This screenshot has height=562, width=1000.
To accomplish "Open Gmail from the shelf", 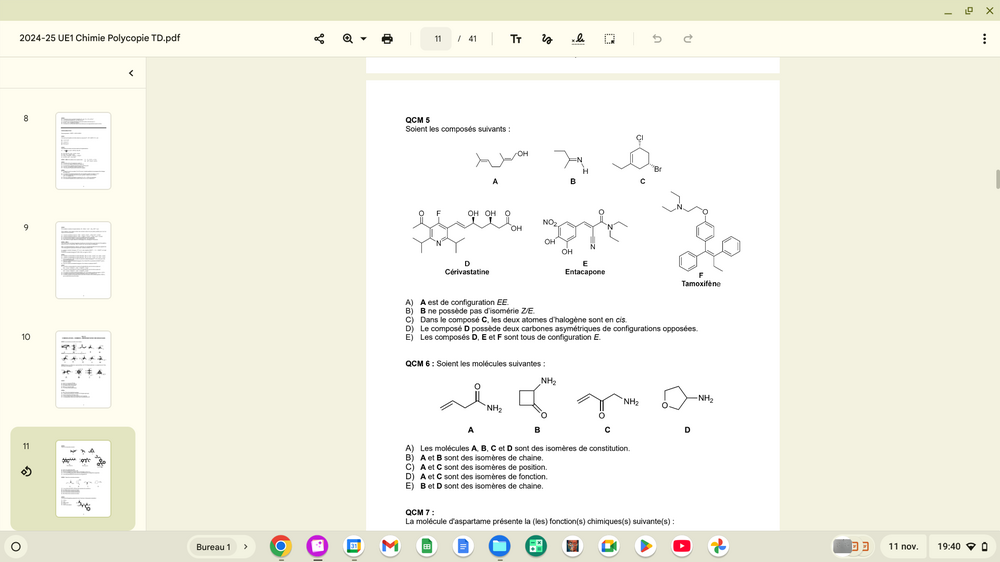I will pyautogui.click(x=390, y=547).
